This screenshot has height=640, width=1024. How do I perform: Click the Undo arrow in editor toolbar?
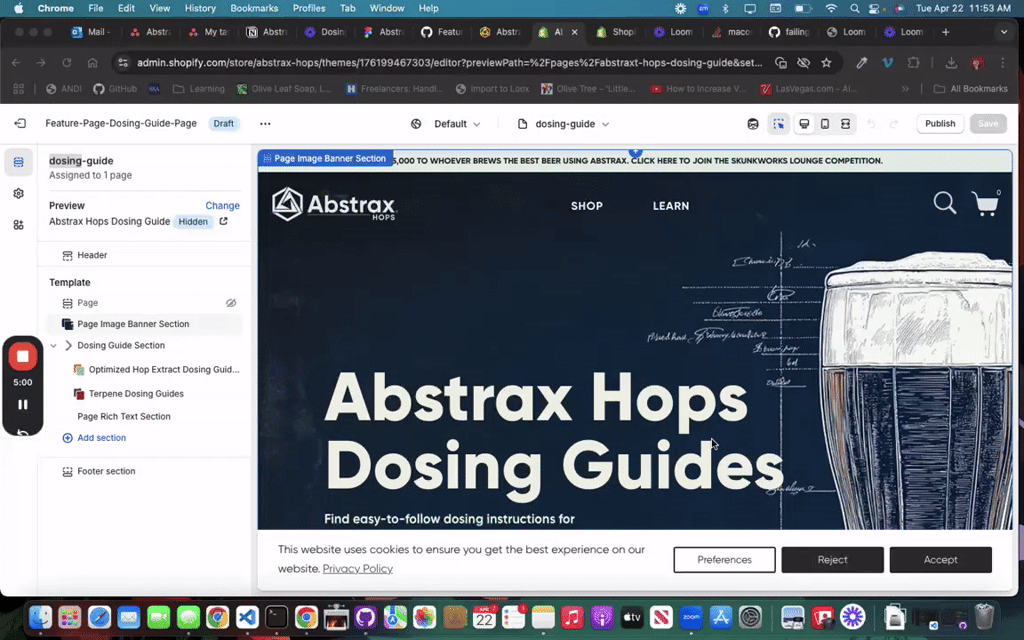coord(871,124)
